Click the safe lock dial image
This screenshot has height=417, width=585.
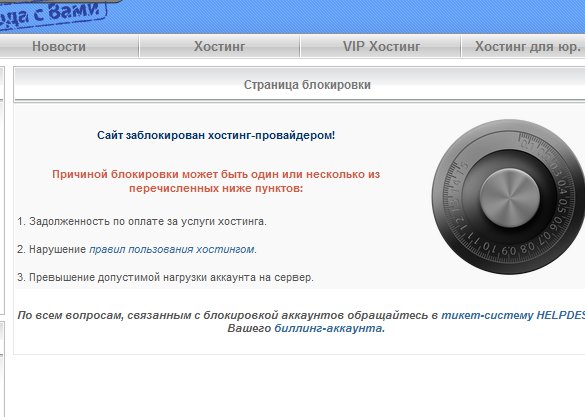(x=509, y=197)
